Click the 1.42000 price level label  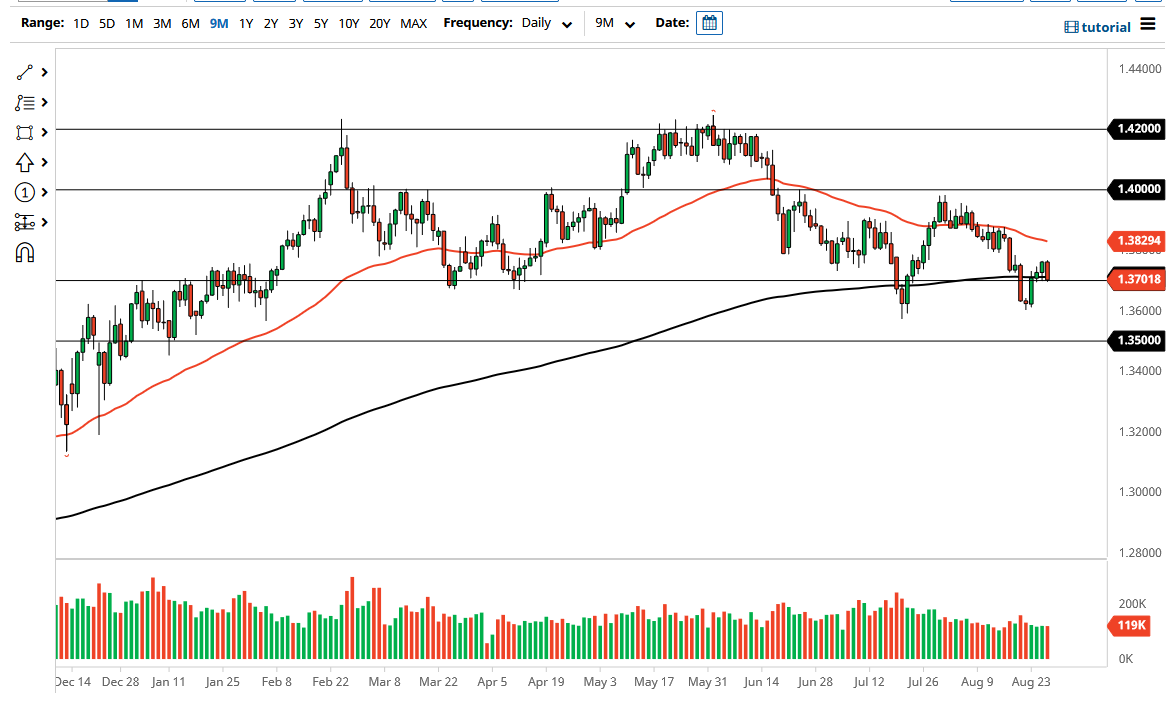coord(1137,129)
